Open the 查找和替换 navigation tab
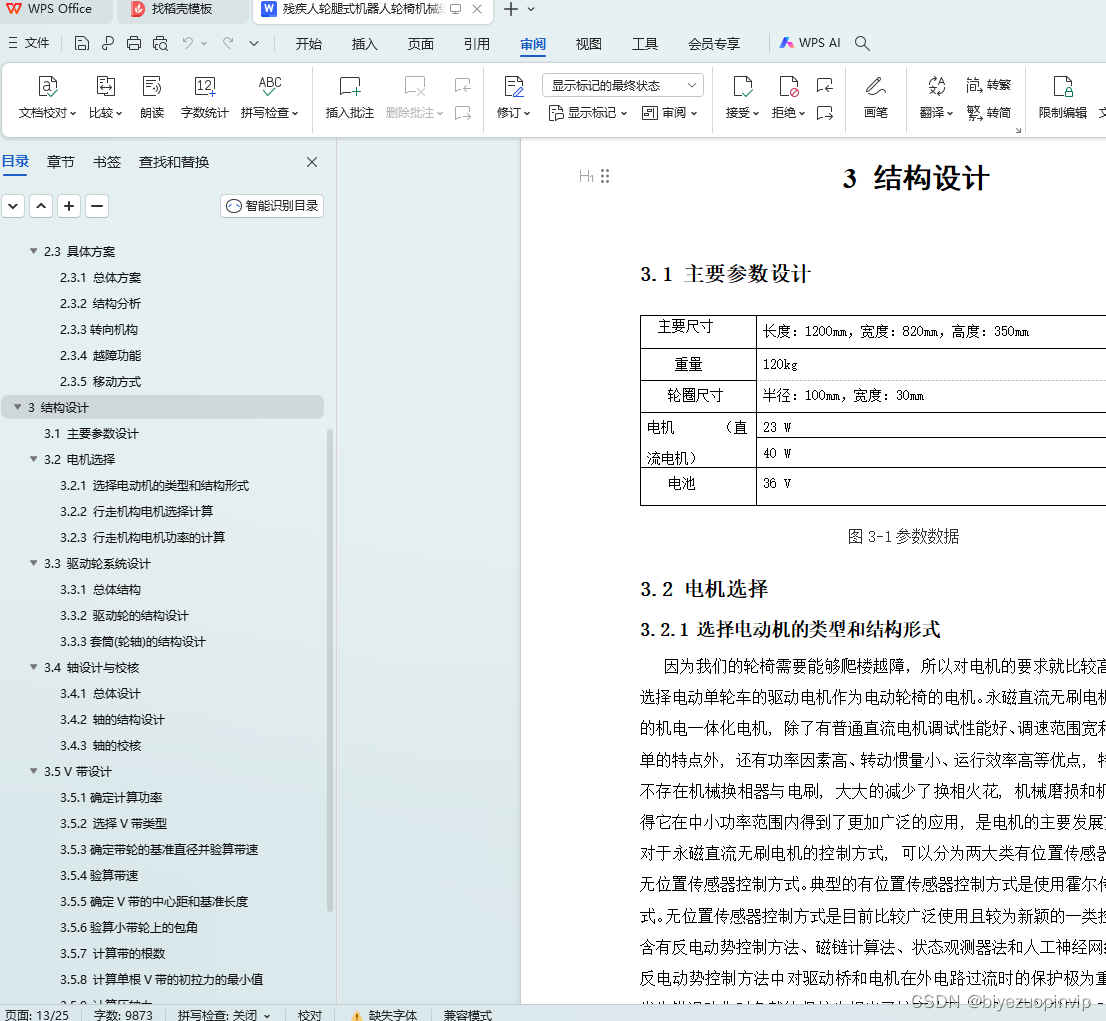Viewport: 1106px width, 1021px height. tap(174, 162)
